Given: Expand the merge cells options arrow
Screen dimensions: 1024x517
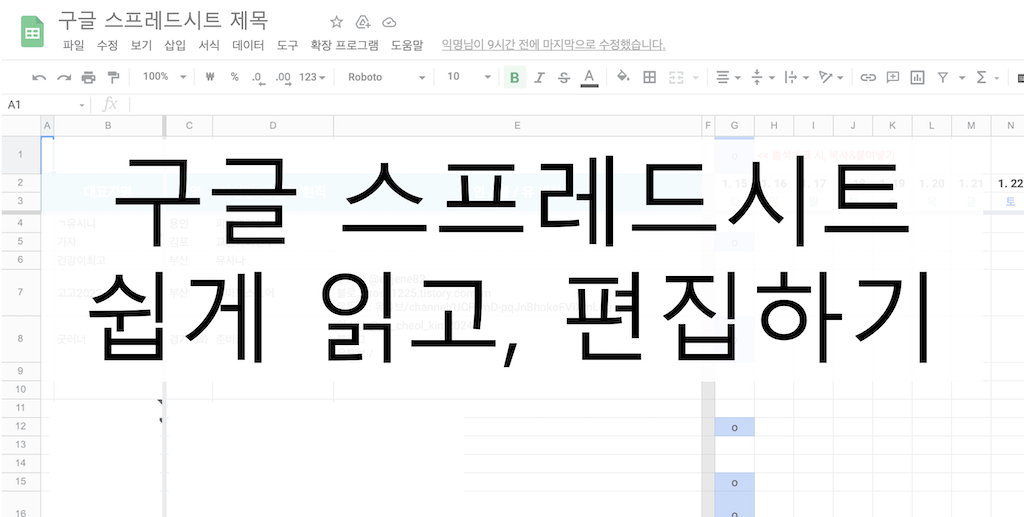Looking at the screenshot, I should click(695, 78).
